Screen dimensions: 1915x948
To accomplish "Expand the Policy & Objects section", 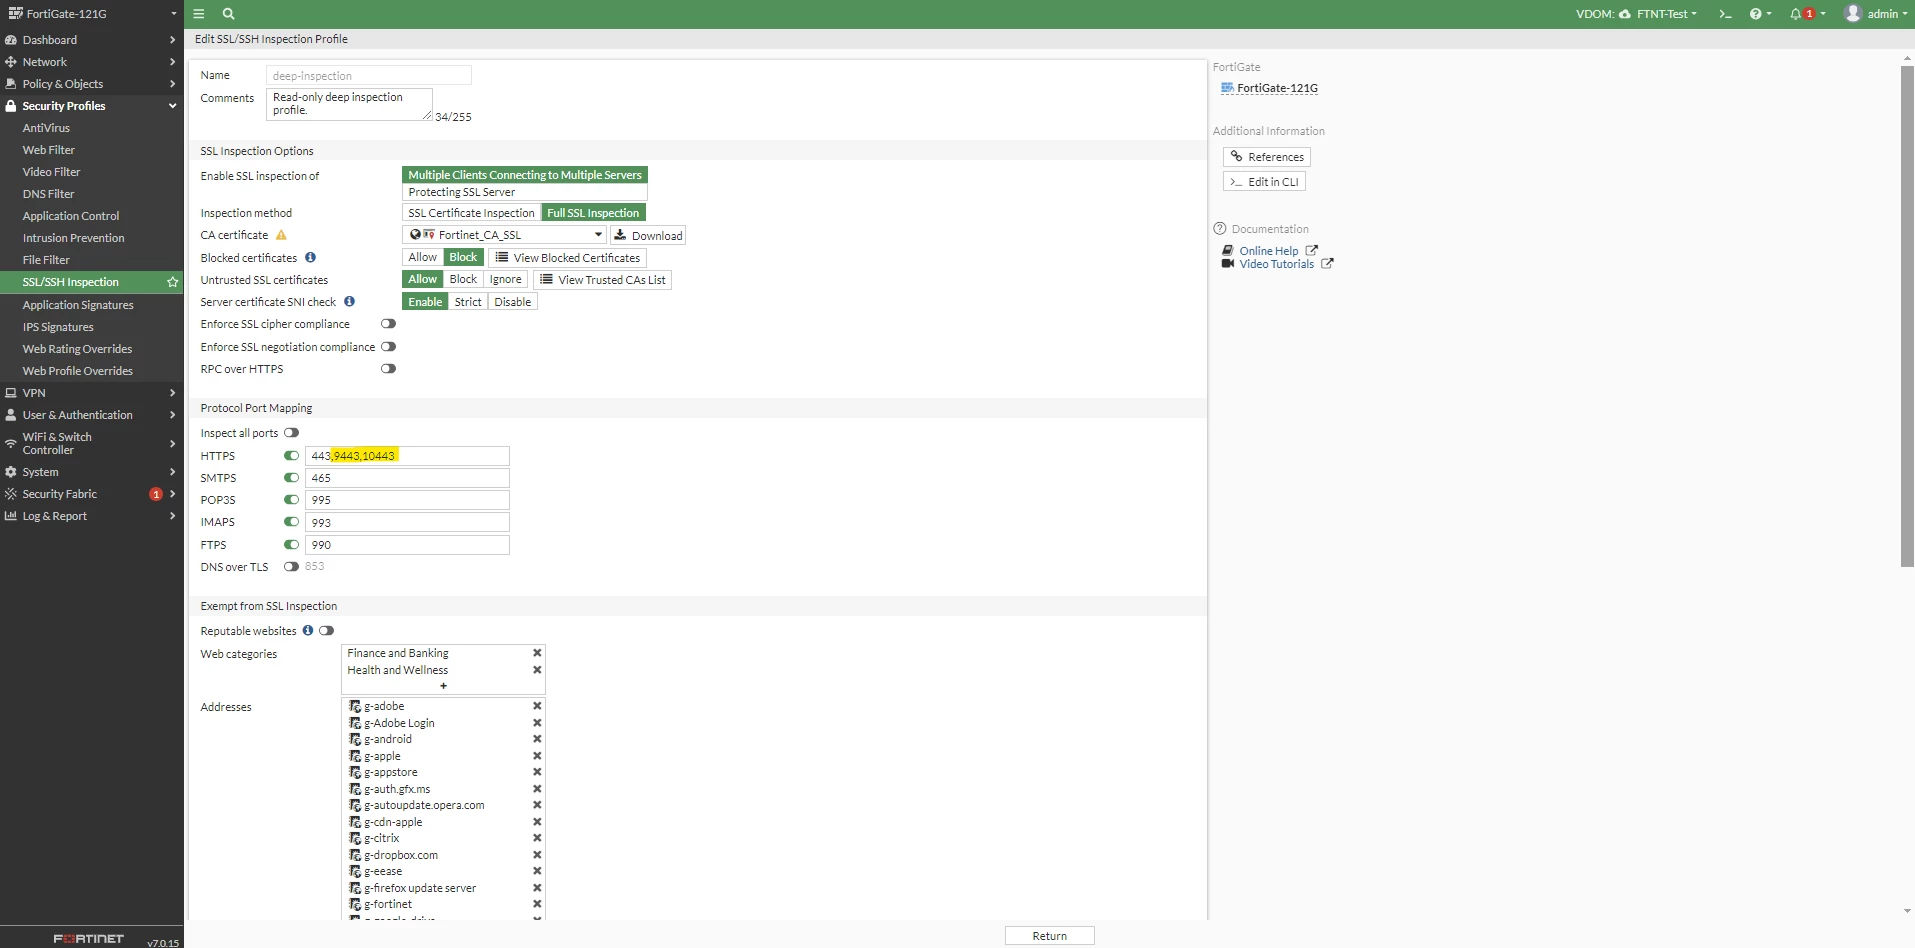I will click(x=92, y=84).
